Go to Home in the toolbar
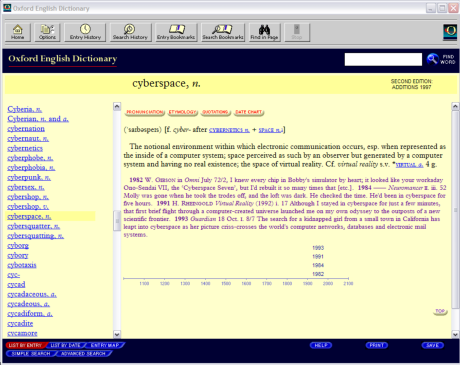The image size is (460, 365). coord(18,32)
